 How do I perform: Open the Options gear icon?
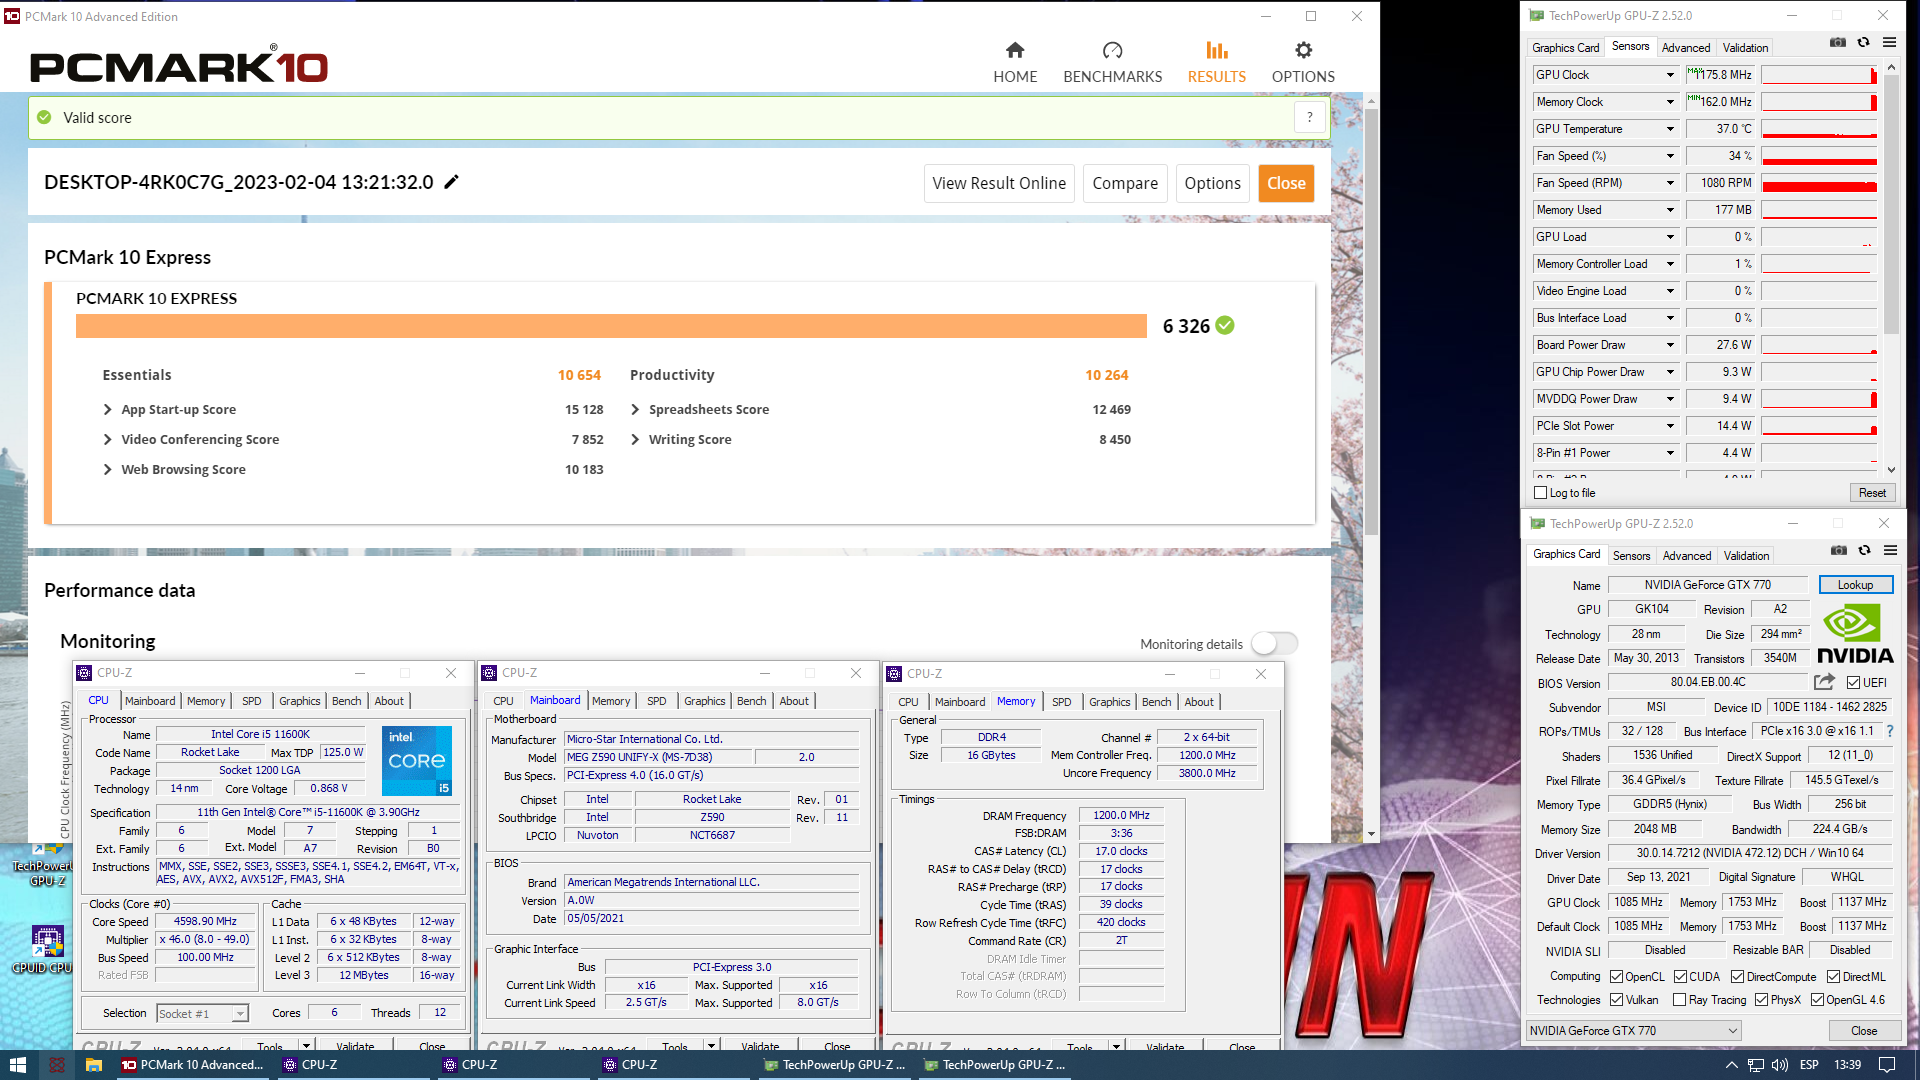tap(1303, 50)
